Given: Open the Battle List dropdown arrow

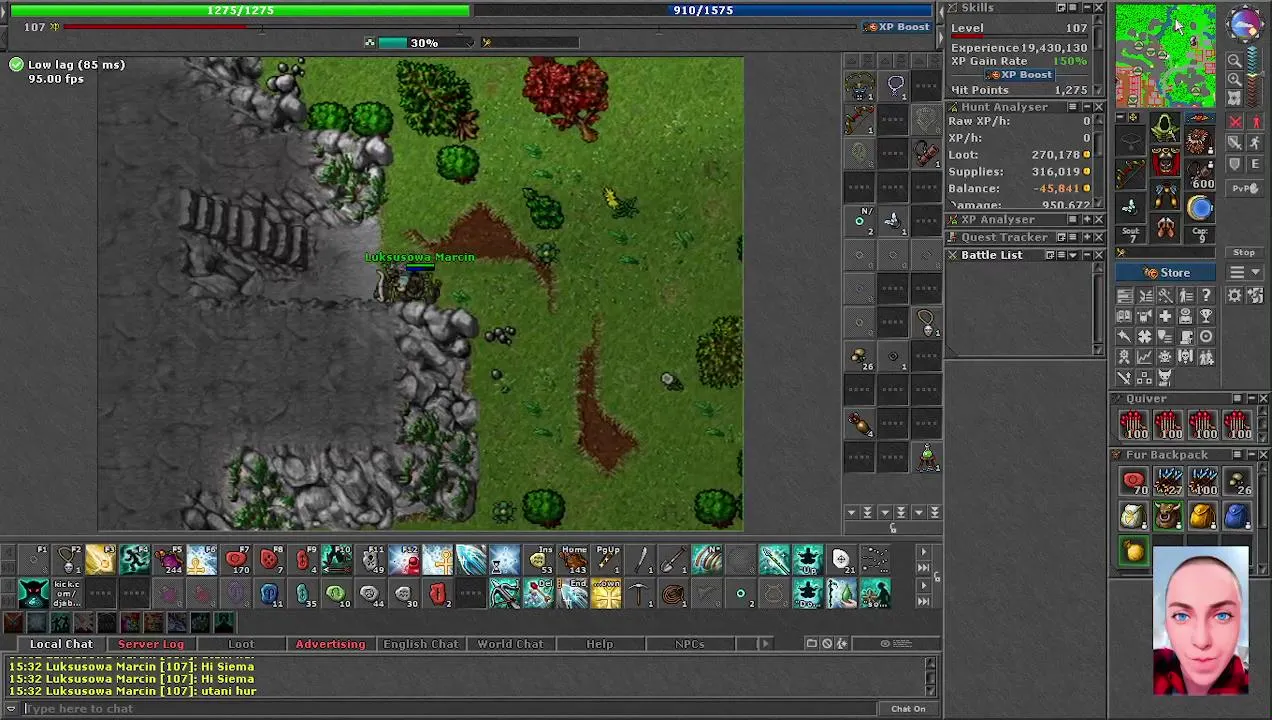Looking at the screenshot, I should (x=1073, y=255).
